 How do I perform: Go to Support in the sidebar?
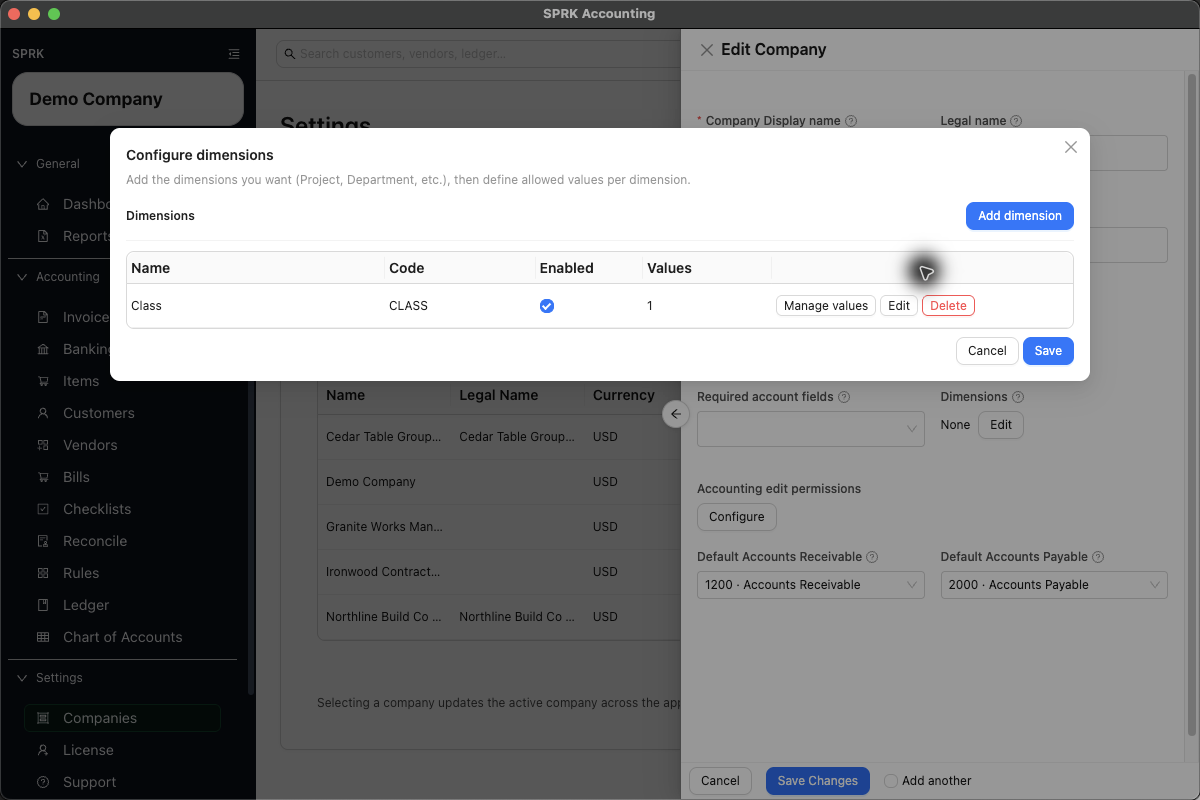pyautogui.click(x=122, y=782)
